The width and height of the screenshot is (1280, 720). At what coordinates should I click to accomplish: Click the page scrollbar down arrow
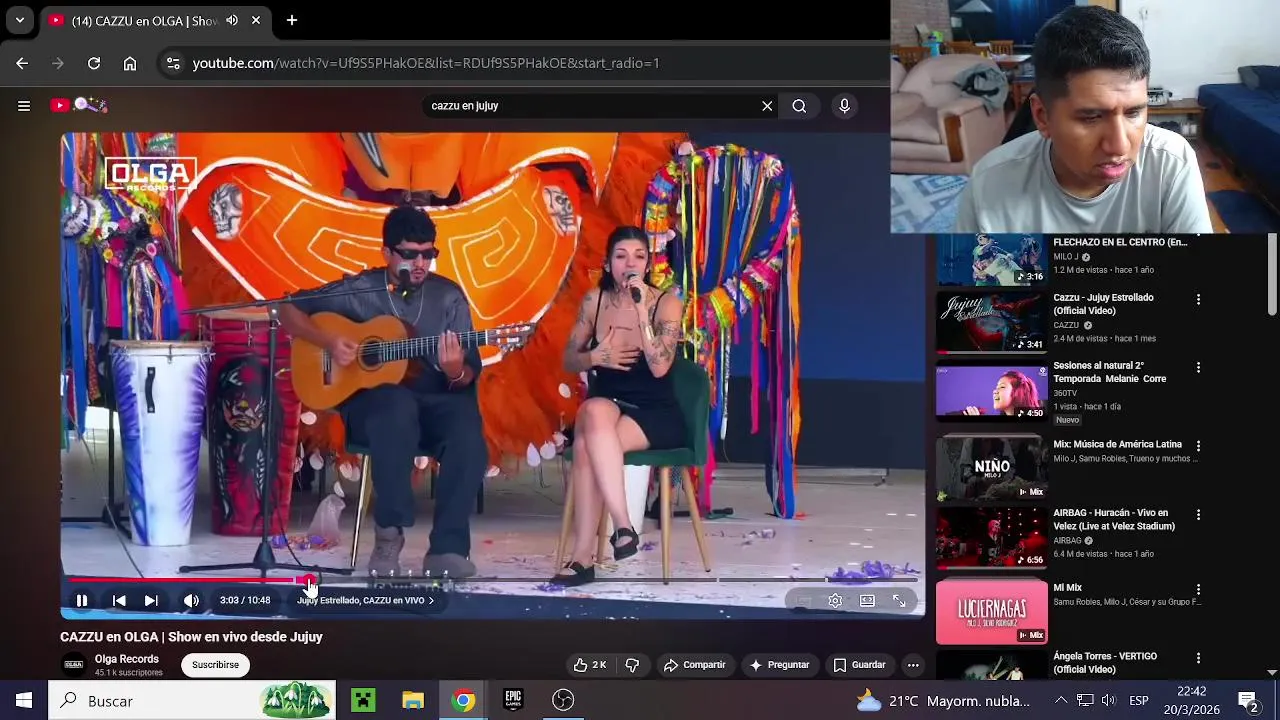pos(1272,672)
